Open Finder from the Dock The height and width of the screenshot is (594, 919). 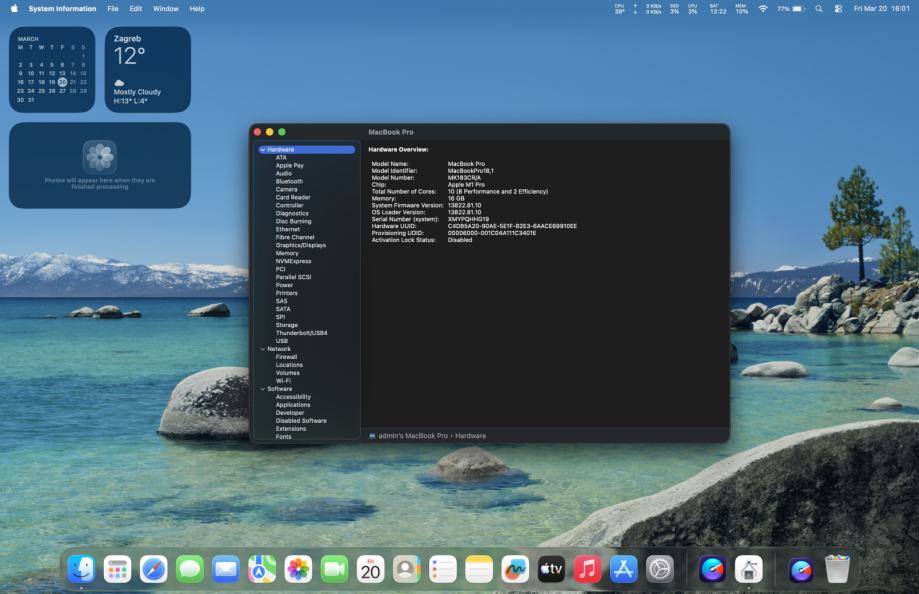click(x=82, y=569)
